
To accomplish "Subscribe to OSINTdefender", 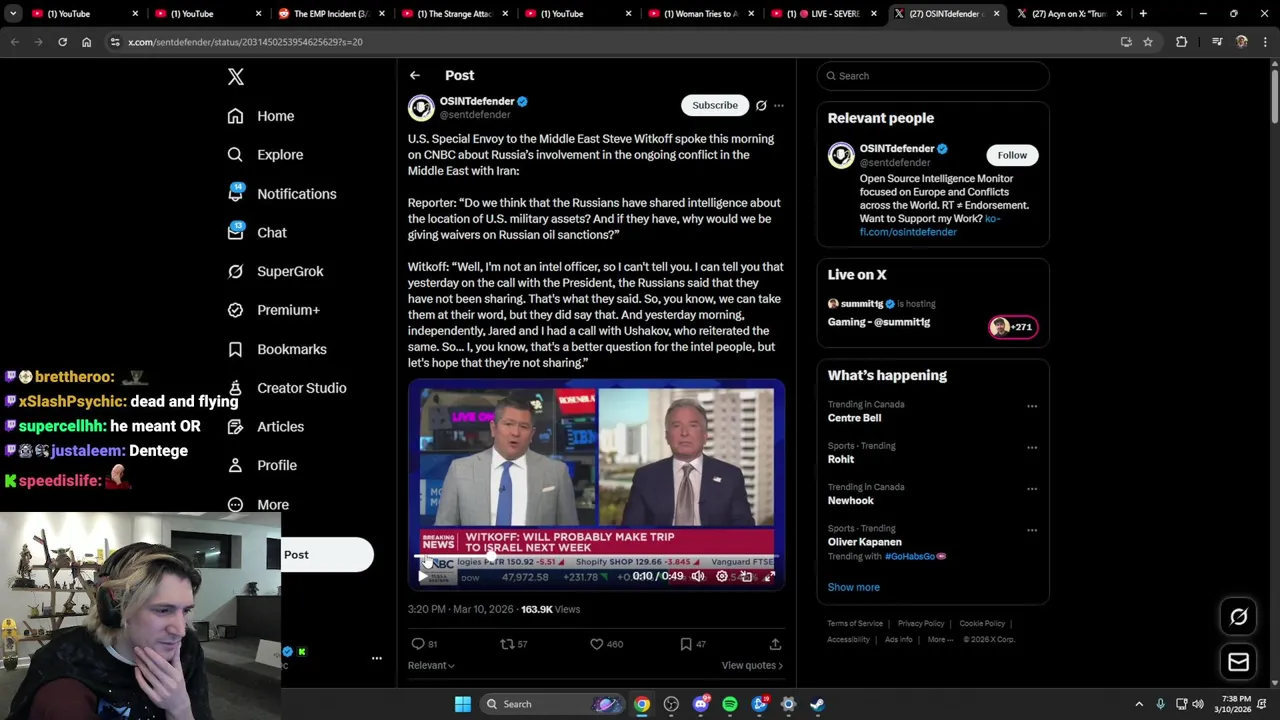I will 715,105.
